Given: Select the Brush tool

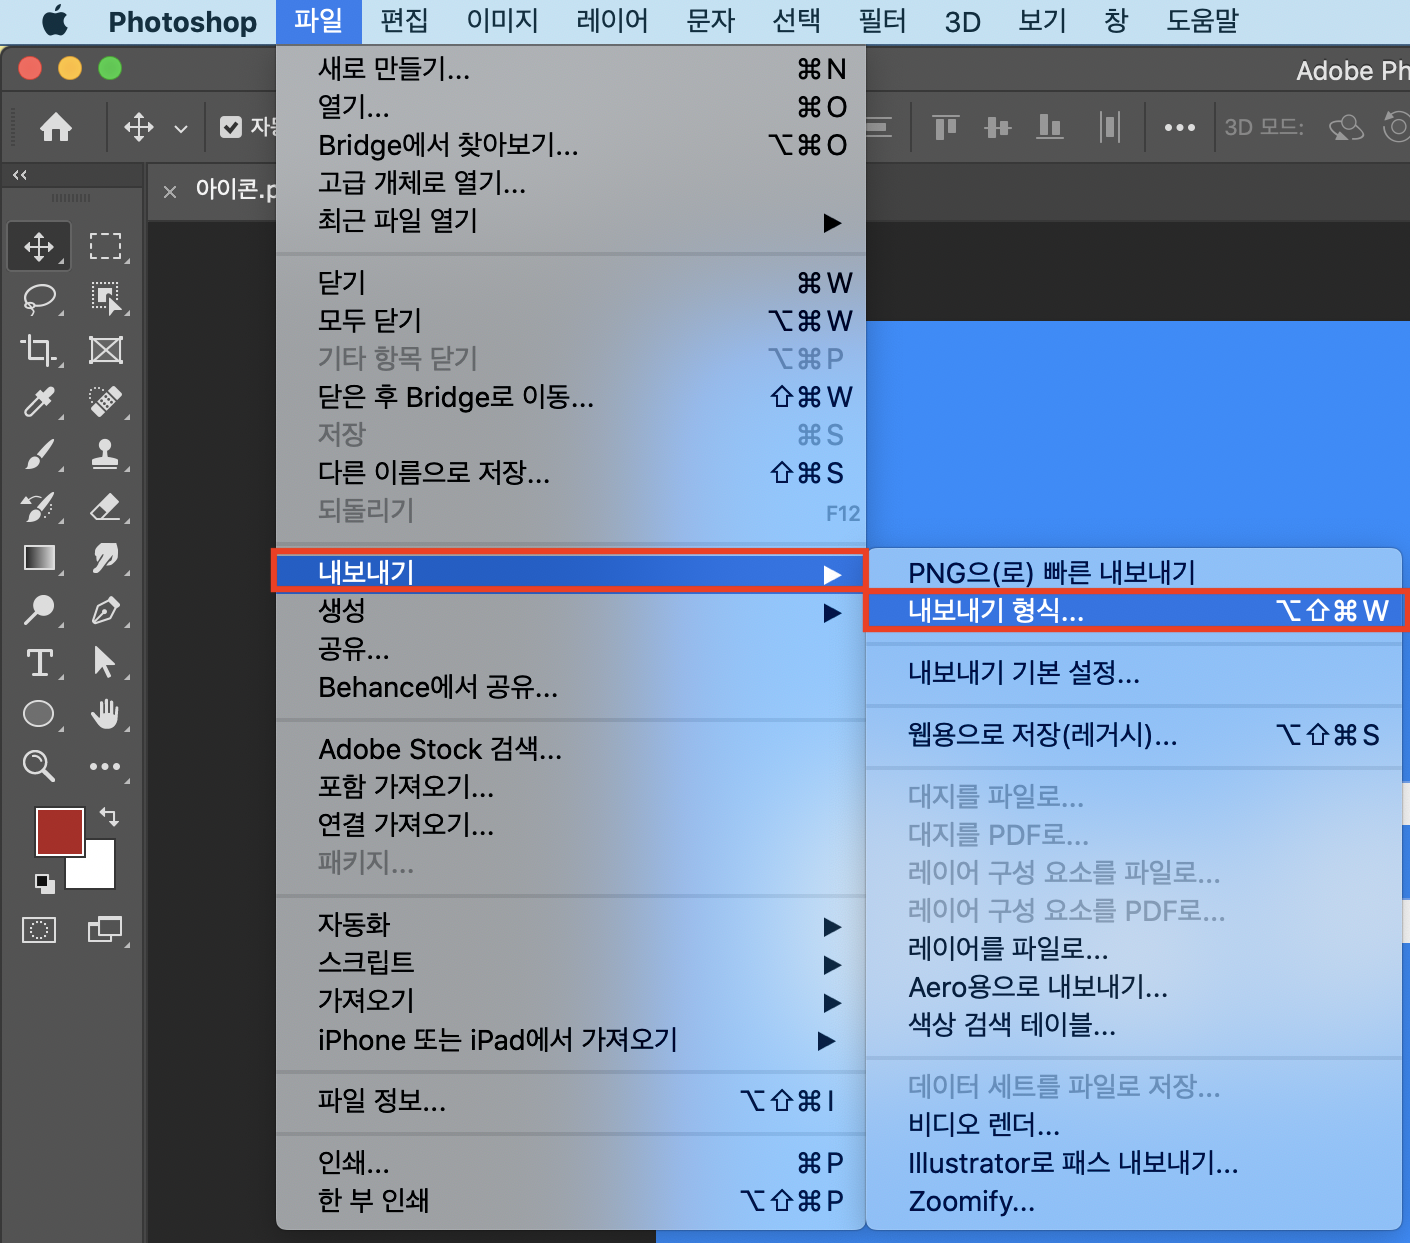Looking at the screenshot, I should [38, 454].
